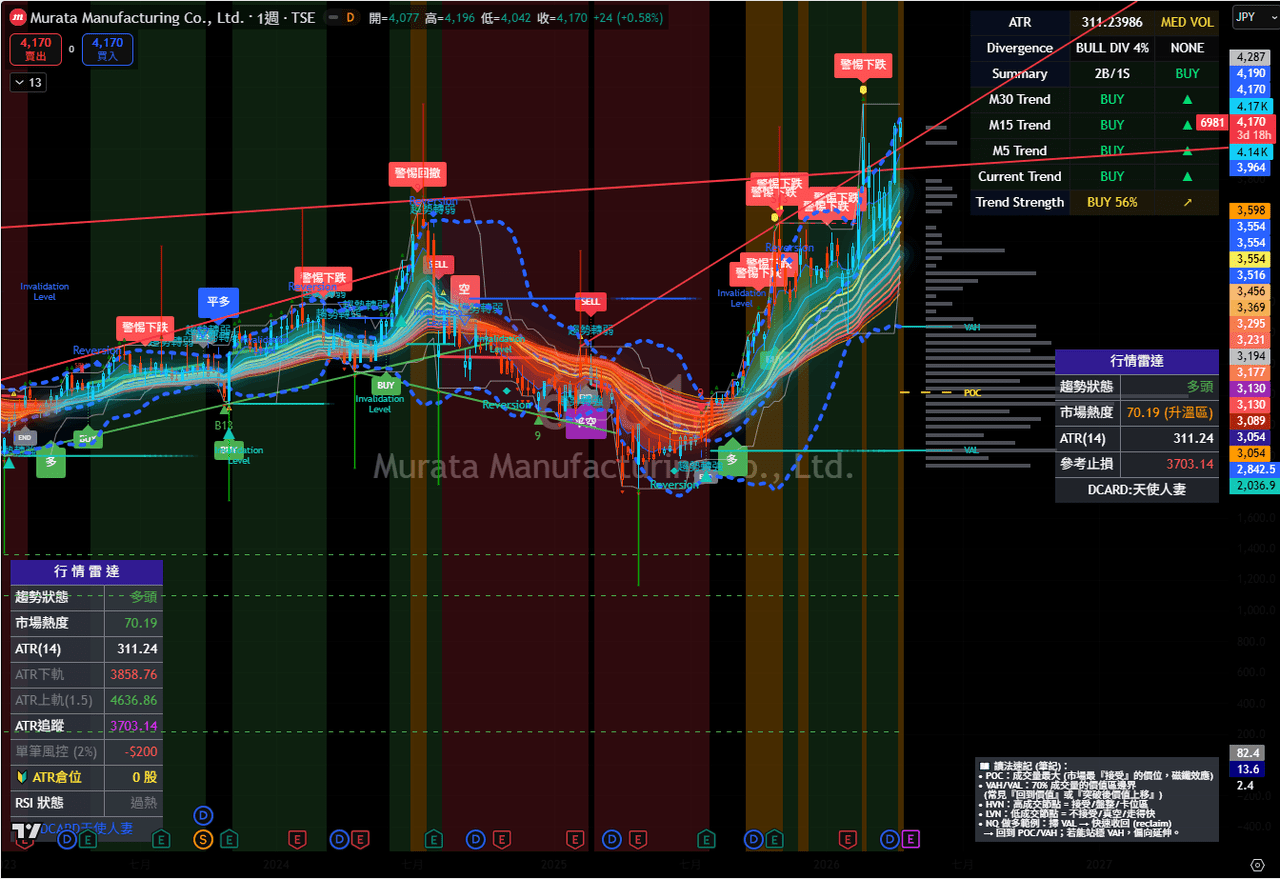Click the RSI 狀態 過熱 value
The height and width of the screenshot is (879, 1280).
click(133, 803)
